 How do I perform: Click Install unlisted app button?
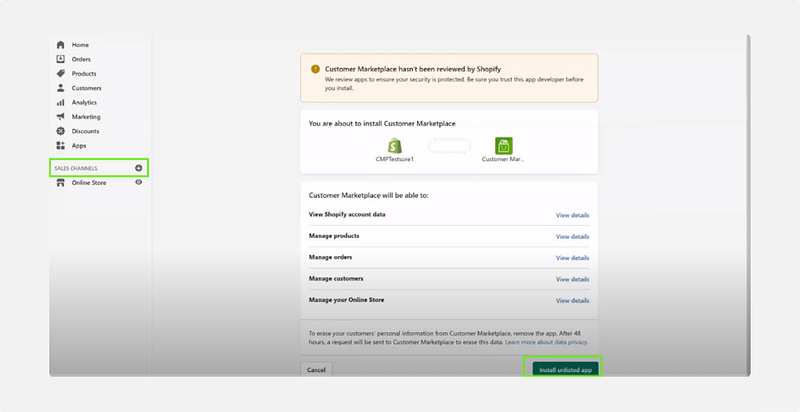(x=566, y=369)
